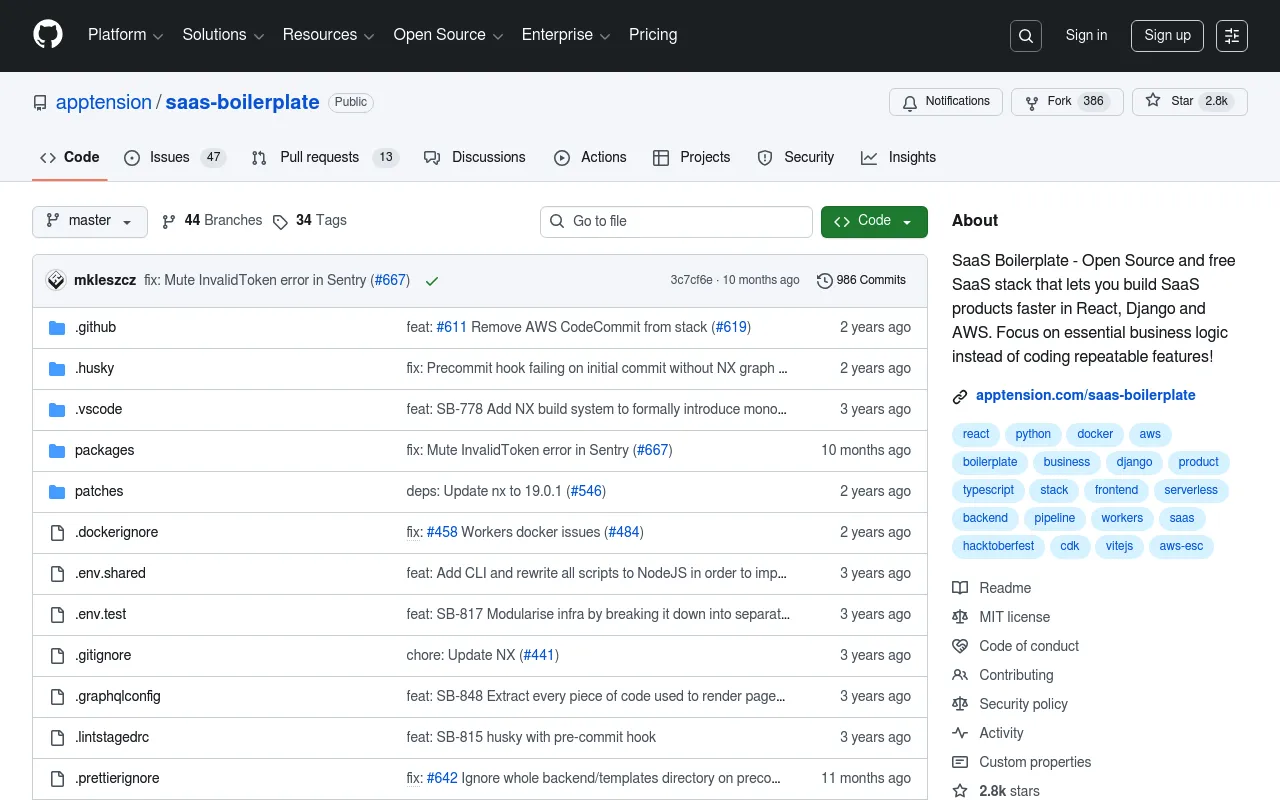This screenshot has height=800, width=1280.
Task: Expand the Platform navigation menu
Action: coord(124,35)
